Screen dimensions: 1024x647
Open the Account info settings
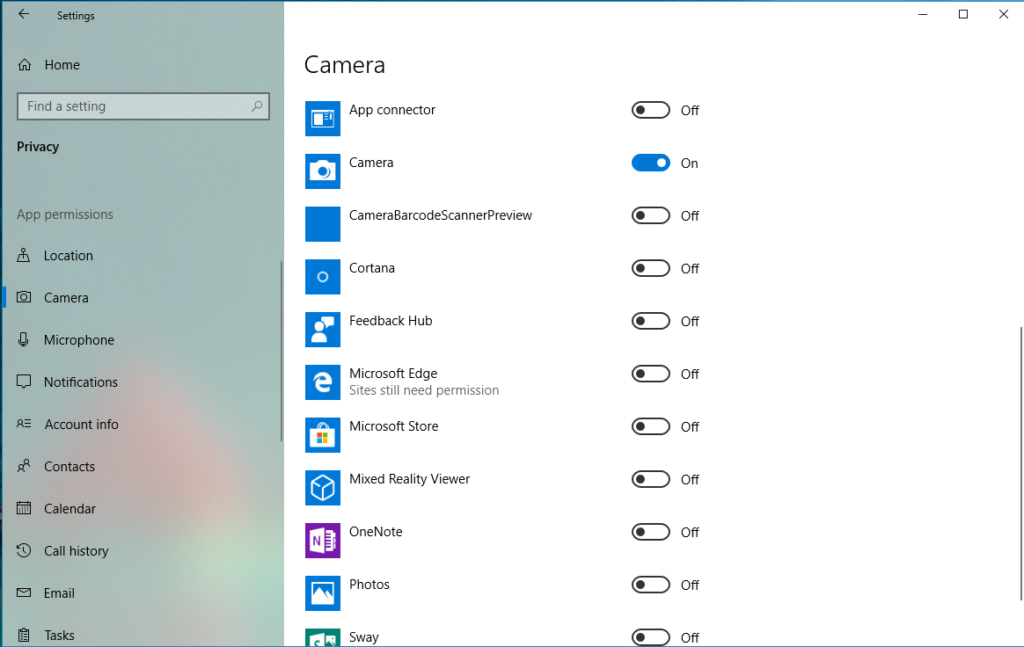81,423
